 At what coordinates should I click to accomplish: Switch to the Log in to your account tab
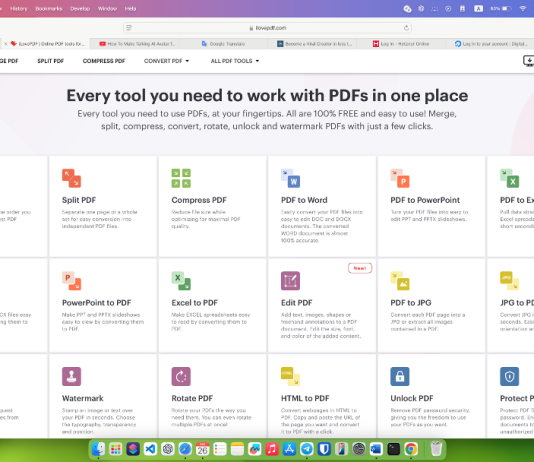coord(490,44)
